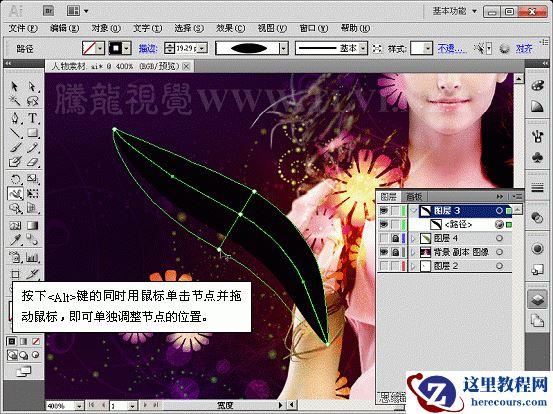Viewport: 553px width, 414px height.
Task: Select the Pencil tool
Action: pyautogui.click(x=32, y=147)
